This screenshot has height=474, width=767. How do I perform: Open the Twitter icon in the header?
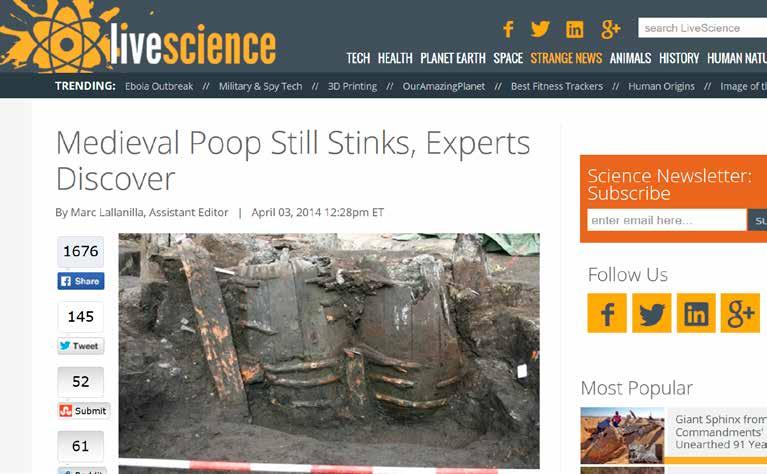click(540, 29)
